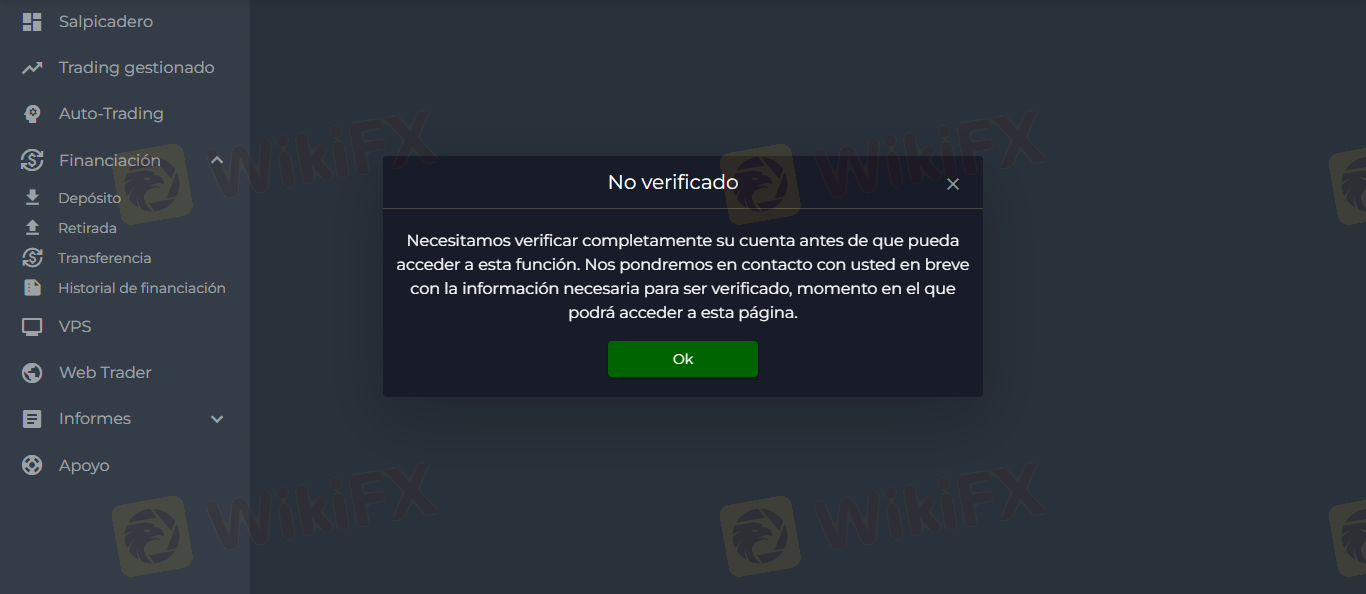The width and height of the screenshot is (1366, 594).
Task: Close the No verificado dialog
Action: 953,184
